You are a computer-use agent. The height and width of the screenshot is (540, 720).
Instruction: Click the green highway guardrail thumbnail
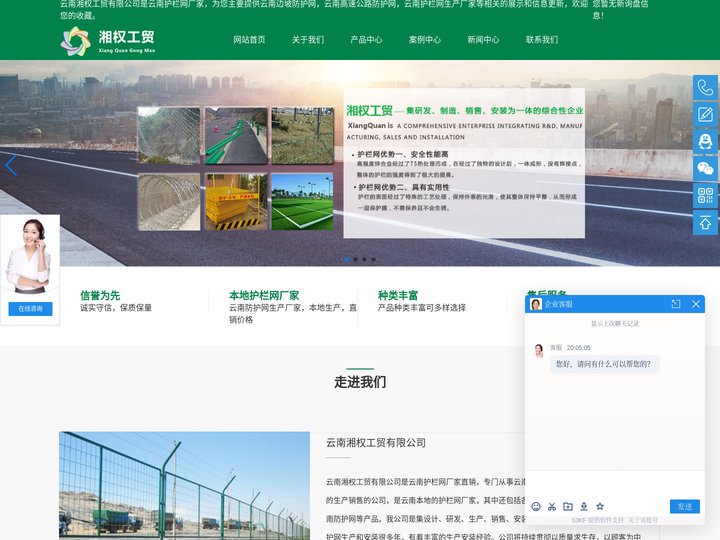tap(236, 135)
